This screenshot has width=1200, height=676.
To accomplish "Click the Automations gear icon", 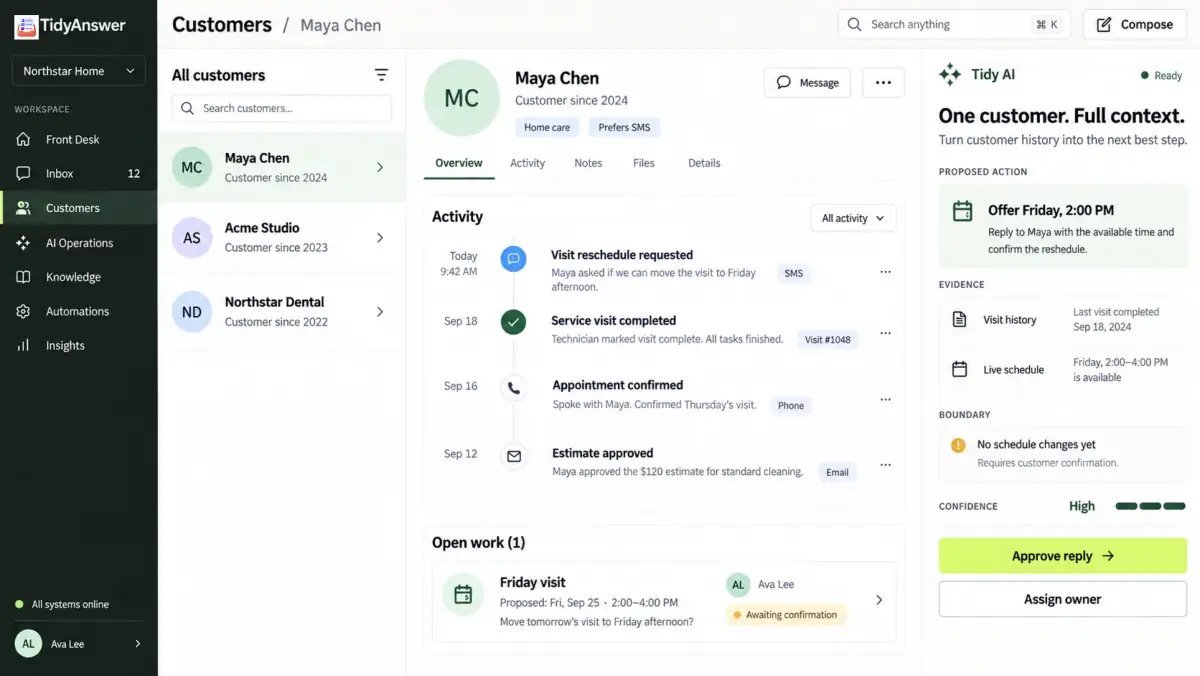I will pyautogui.click(x=23, y=311).
